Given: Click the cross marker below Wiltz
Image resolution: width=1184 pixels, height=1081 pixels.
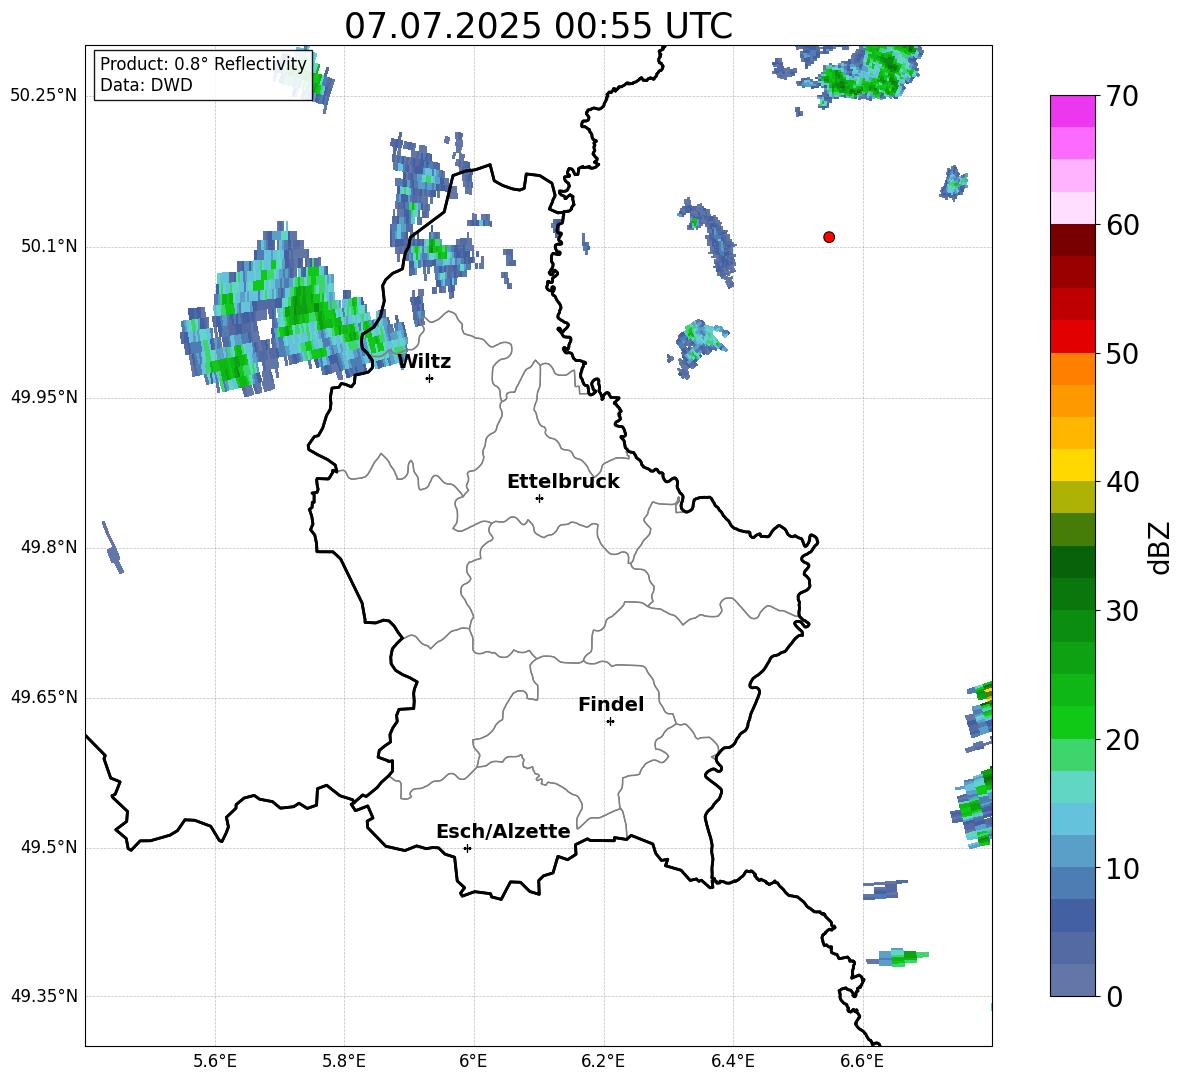Looking at the screenshot, I should 430,378.
